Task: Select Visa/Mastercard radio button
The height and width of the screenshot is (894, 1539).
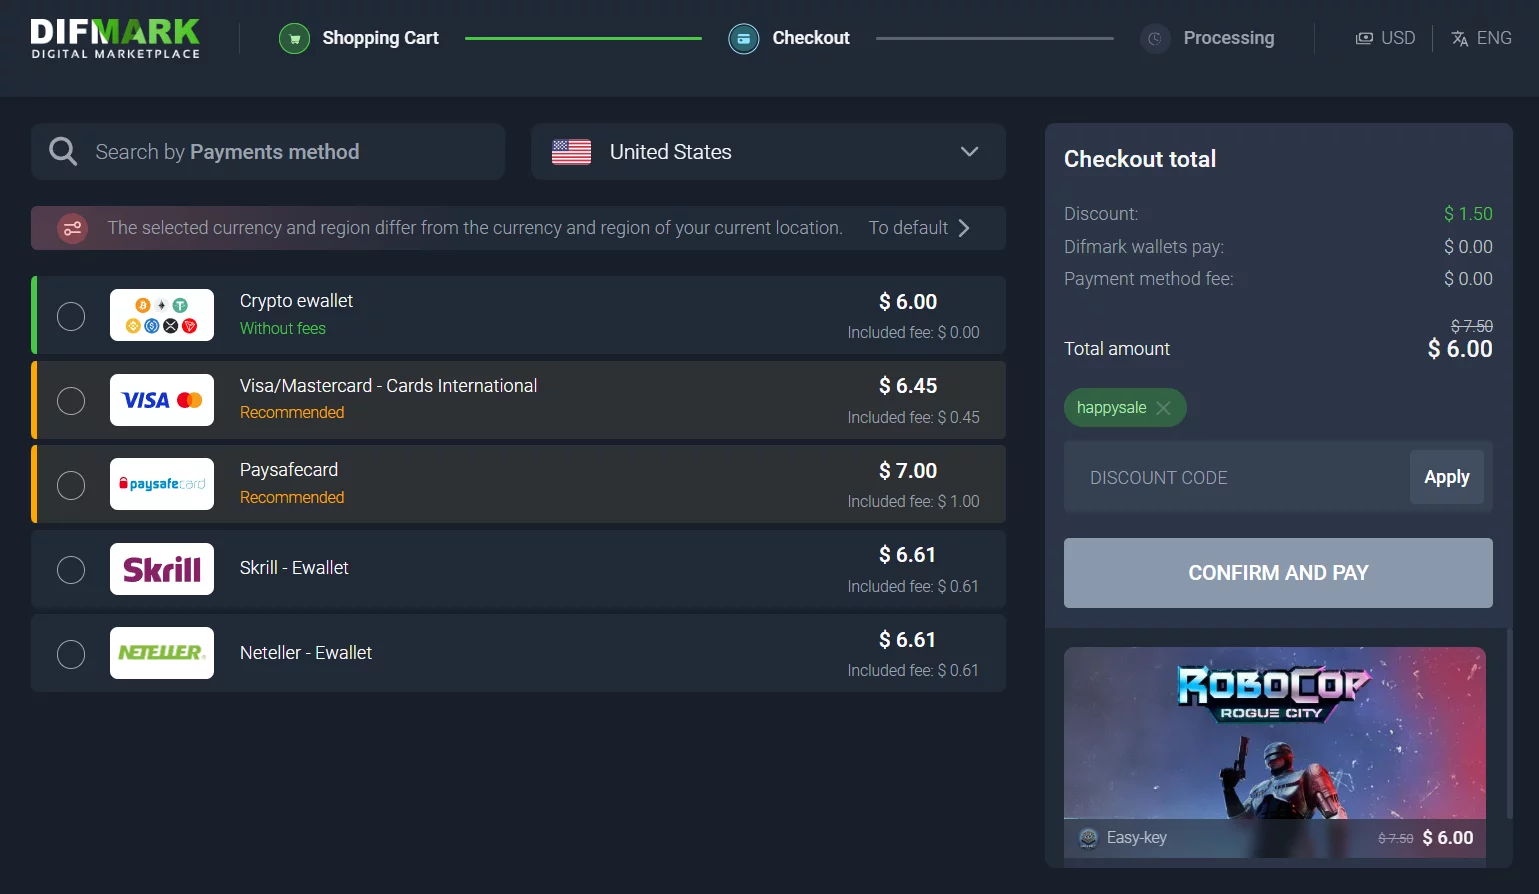Action: tap(71, 401)
